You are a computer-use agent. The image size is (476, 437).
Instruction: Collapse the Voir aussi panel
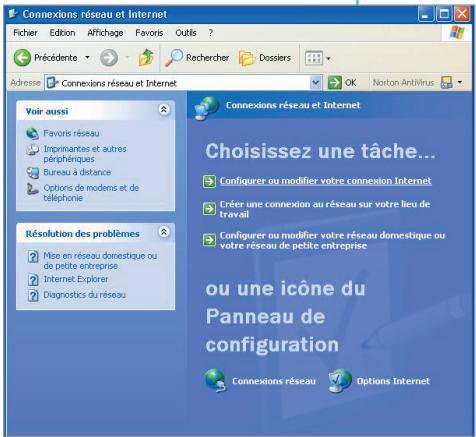point(164,109)
